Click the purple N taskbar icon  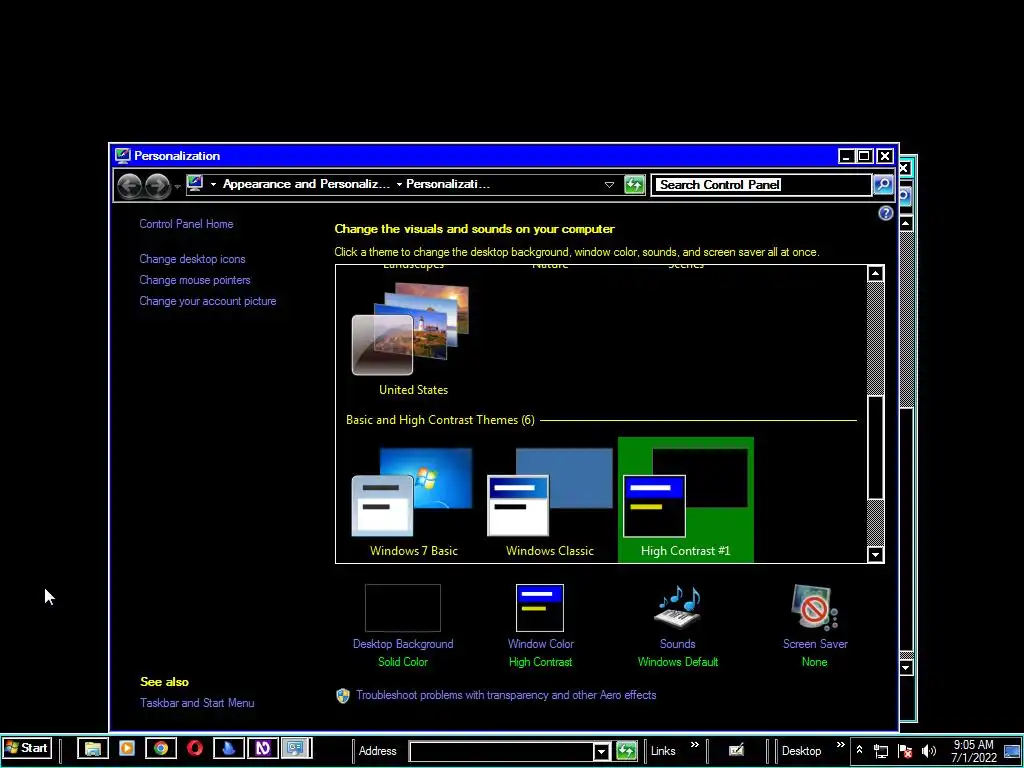263,748
